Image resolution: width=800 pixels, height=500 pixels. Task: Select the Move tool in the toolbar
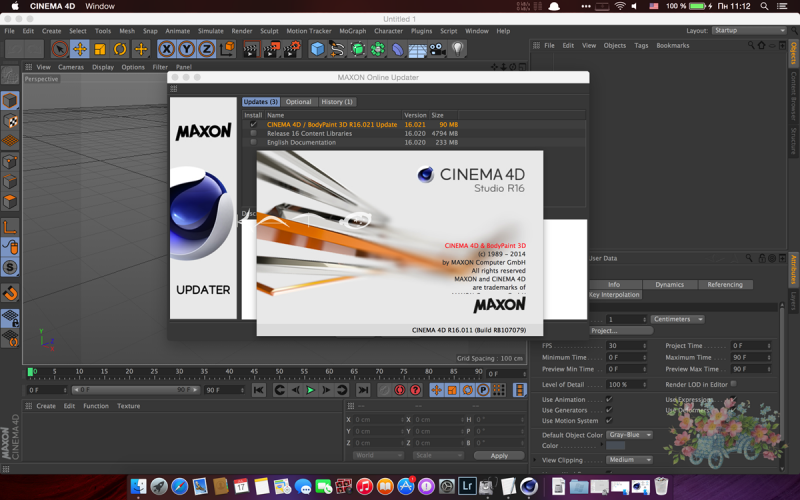click(80, 48)
